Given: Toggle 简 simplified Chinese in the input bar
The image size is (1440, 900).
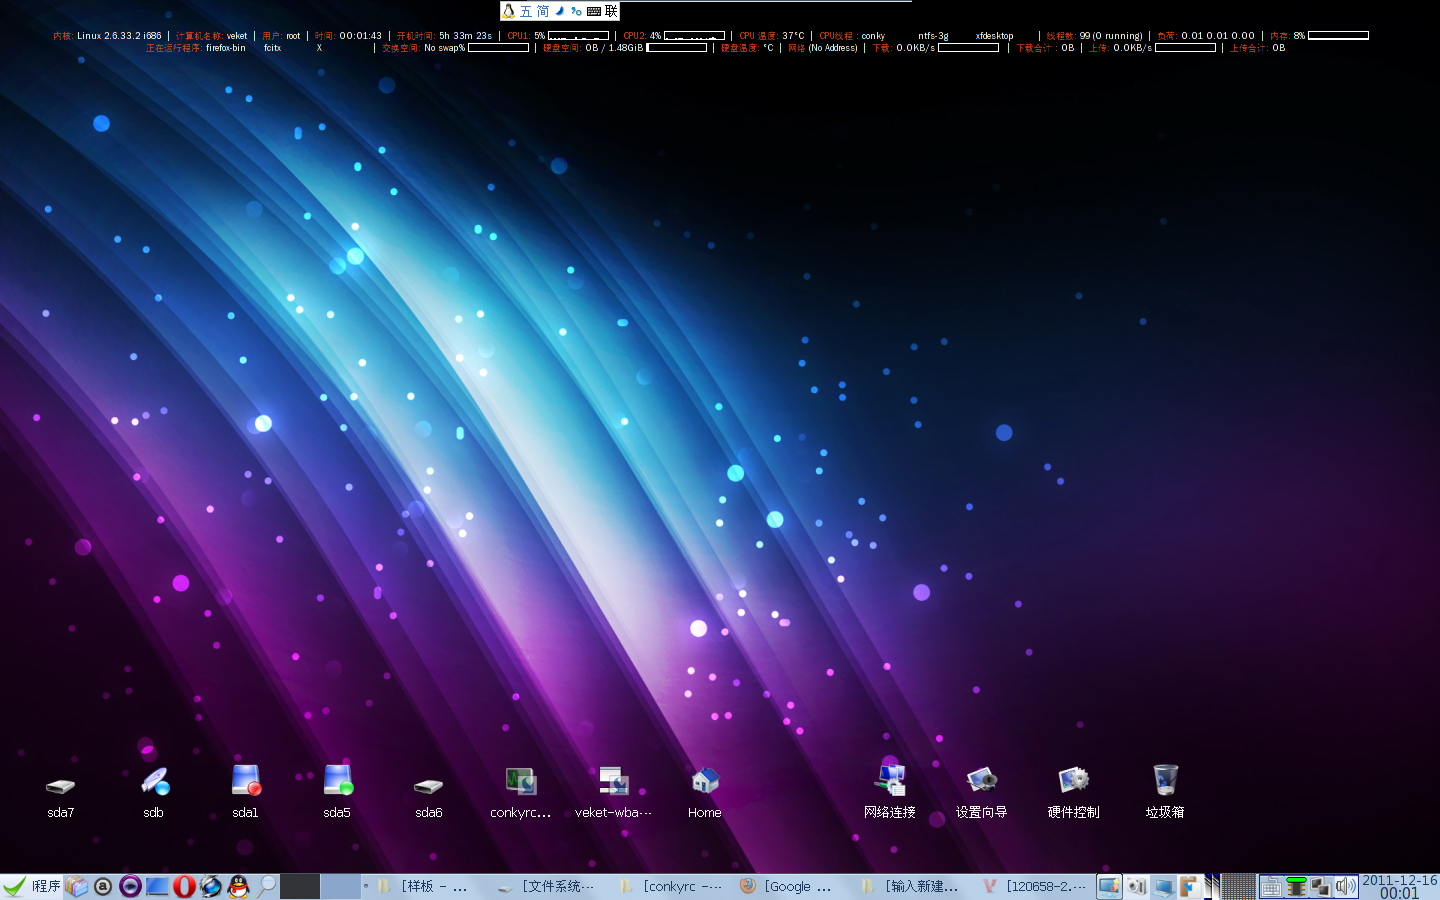Looking at the screenshot, I should coord(543,11).
